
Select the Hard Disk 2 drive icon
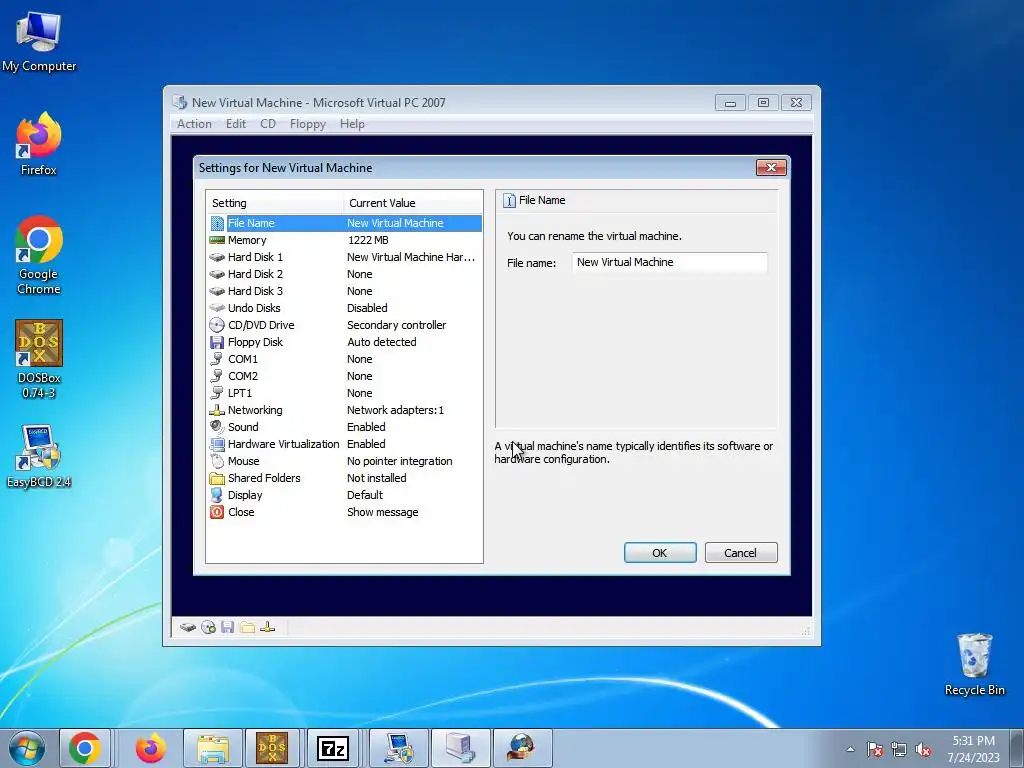pos(217,274)
